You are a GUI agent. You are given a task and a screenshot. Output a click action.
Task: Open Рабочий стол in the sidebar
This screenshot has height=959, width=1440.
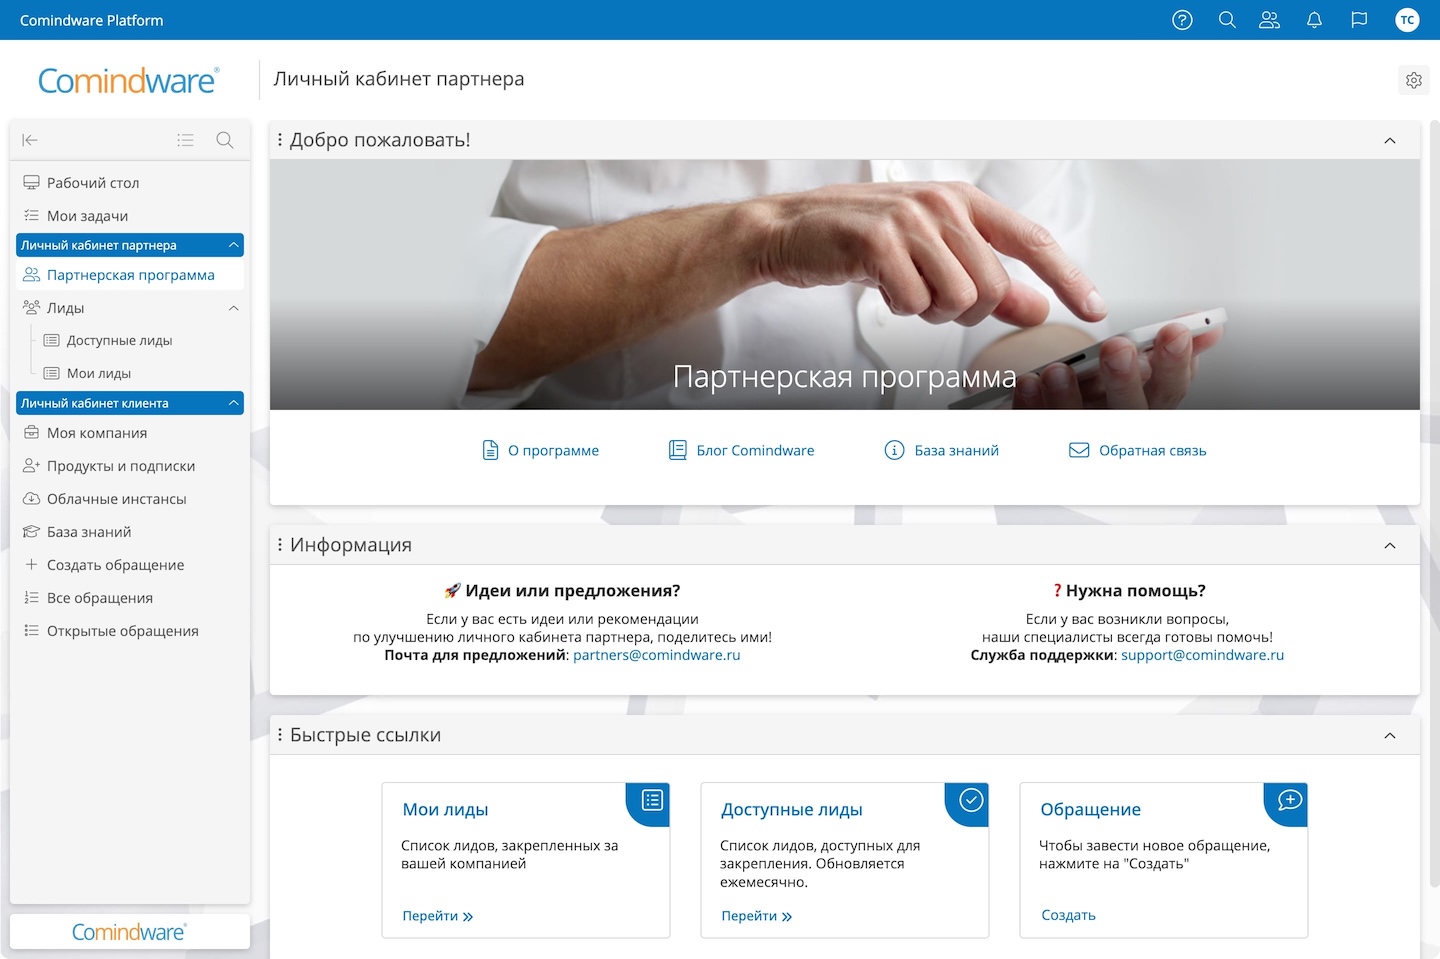pos(130,183)
